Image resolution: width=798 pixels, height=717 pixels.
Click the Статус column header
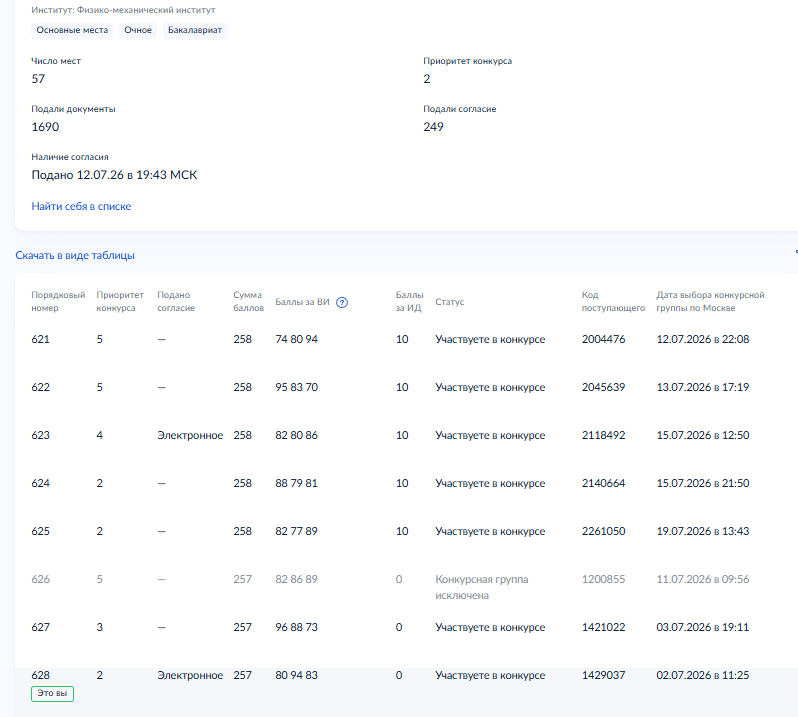[x=449, y=302]
